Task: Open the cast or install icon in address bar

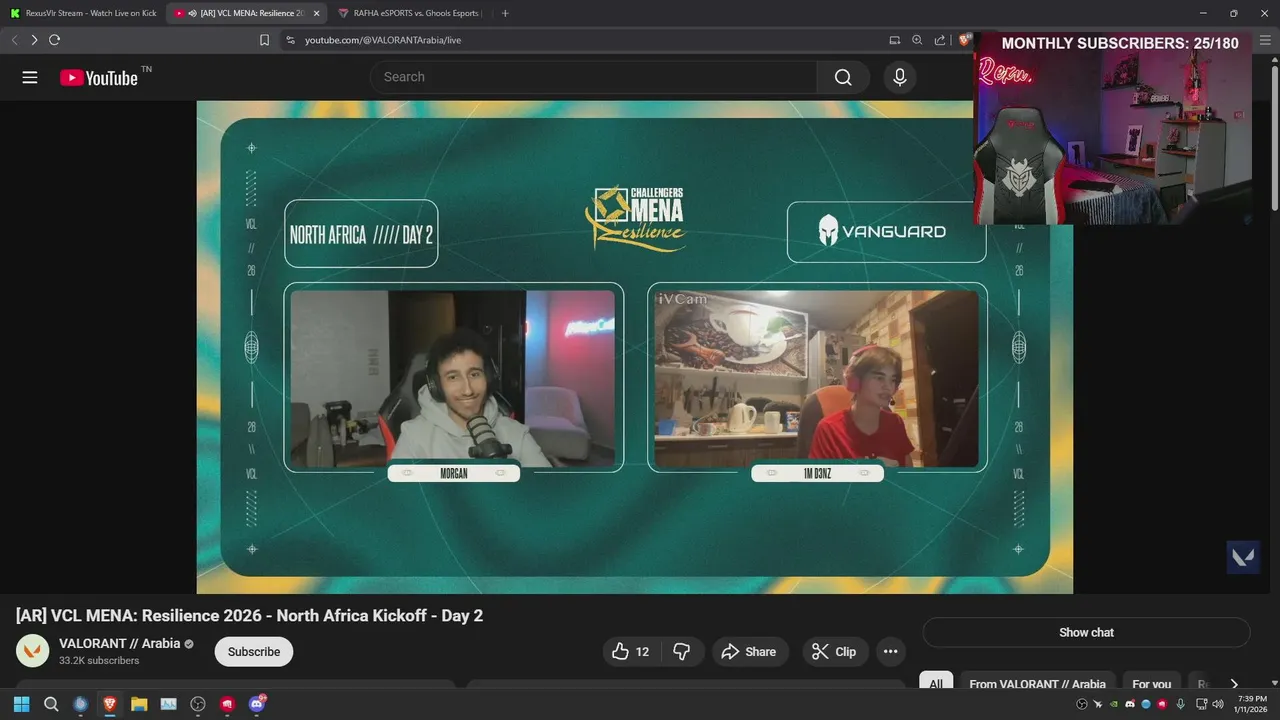Action: (x=895, y=40)
